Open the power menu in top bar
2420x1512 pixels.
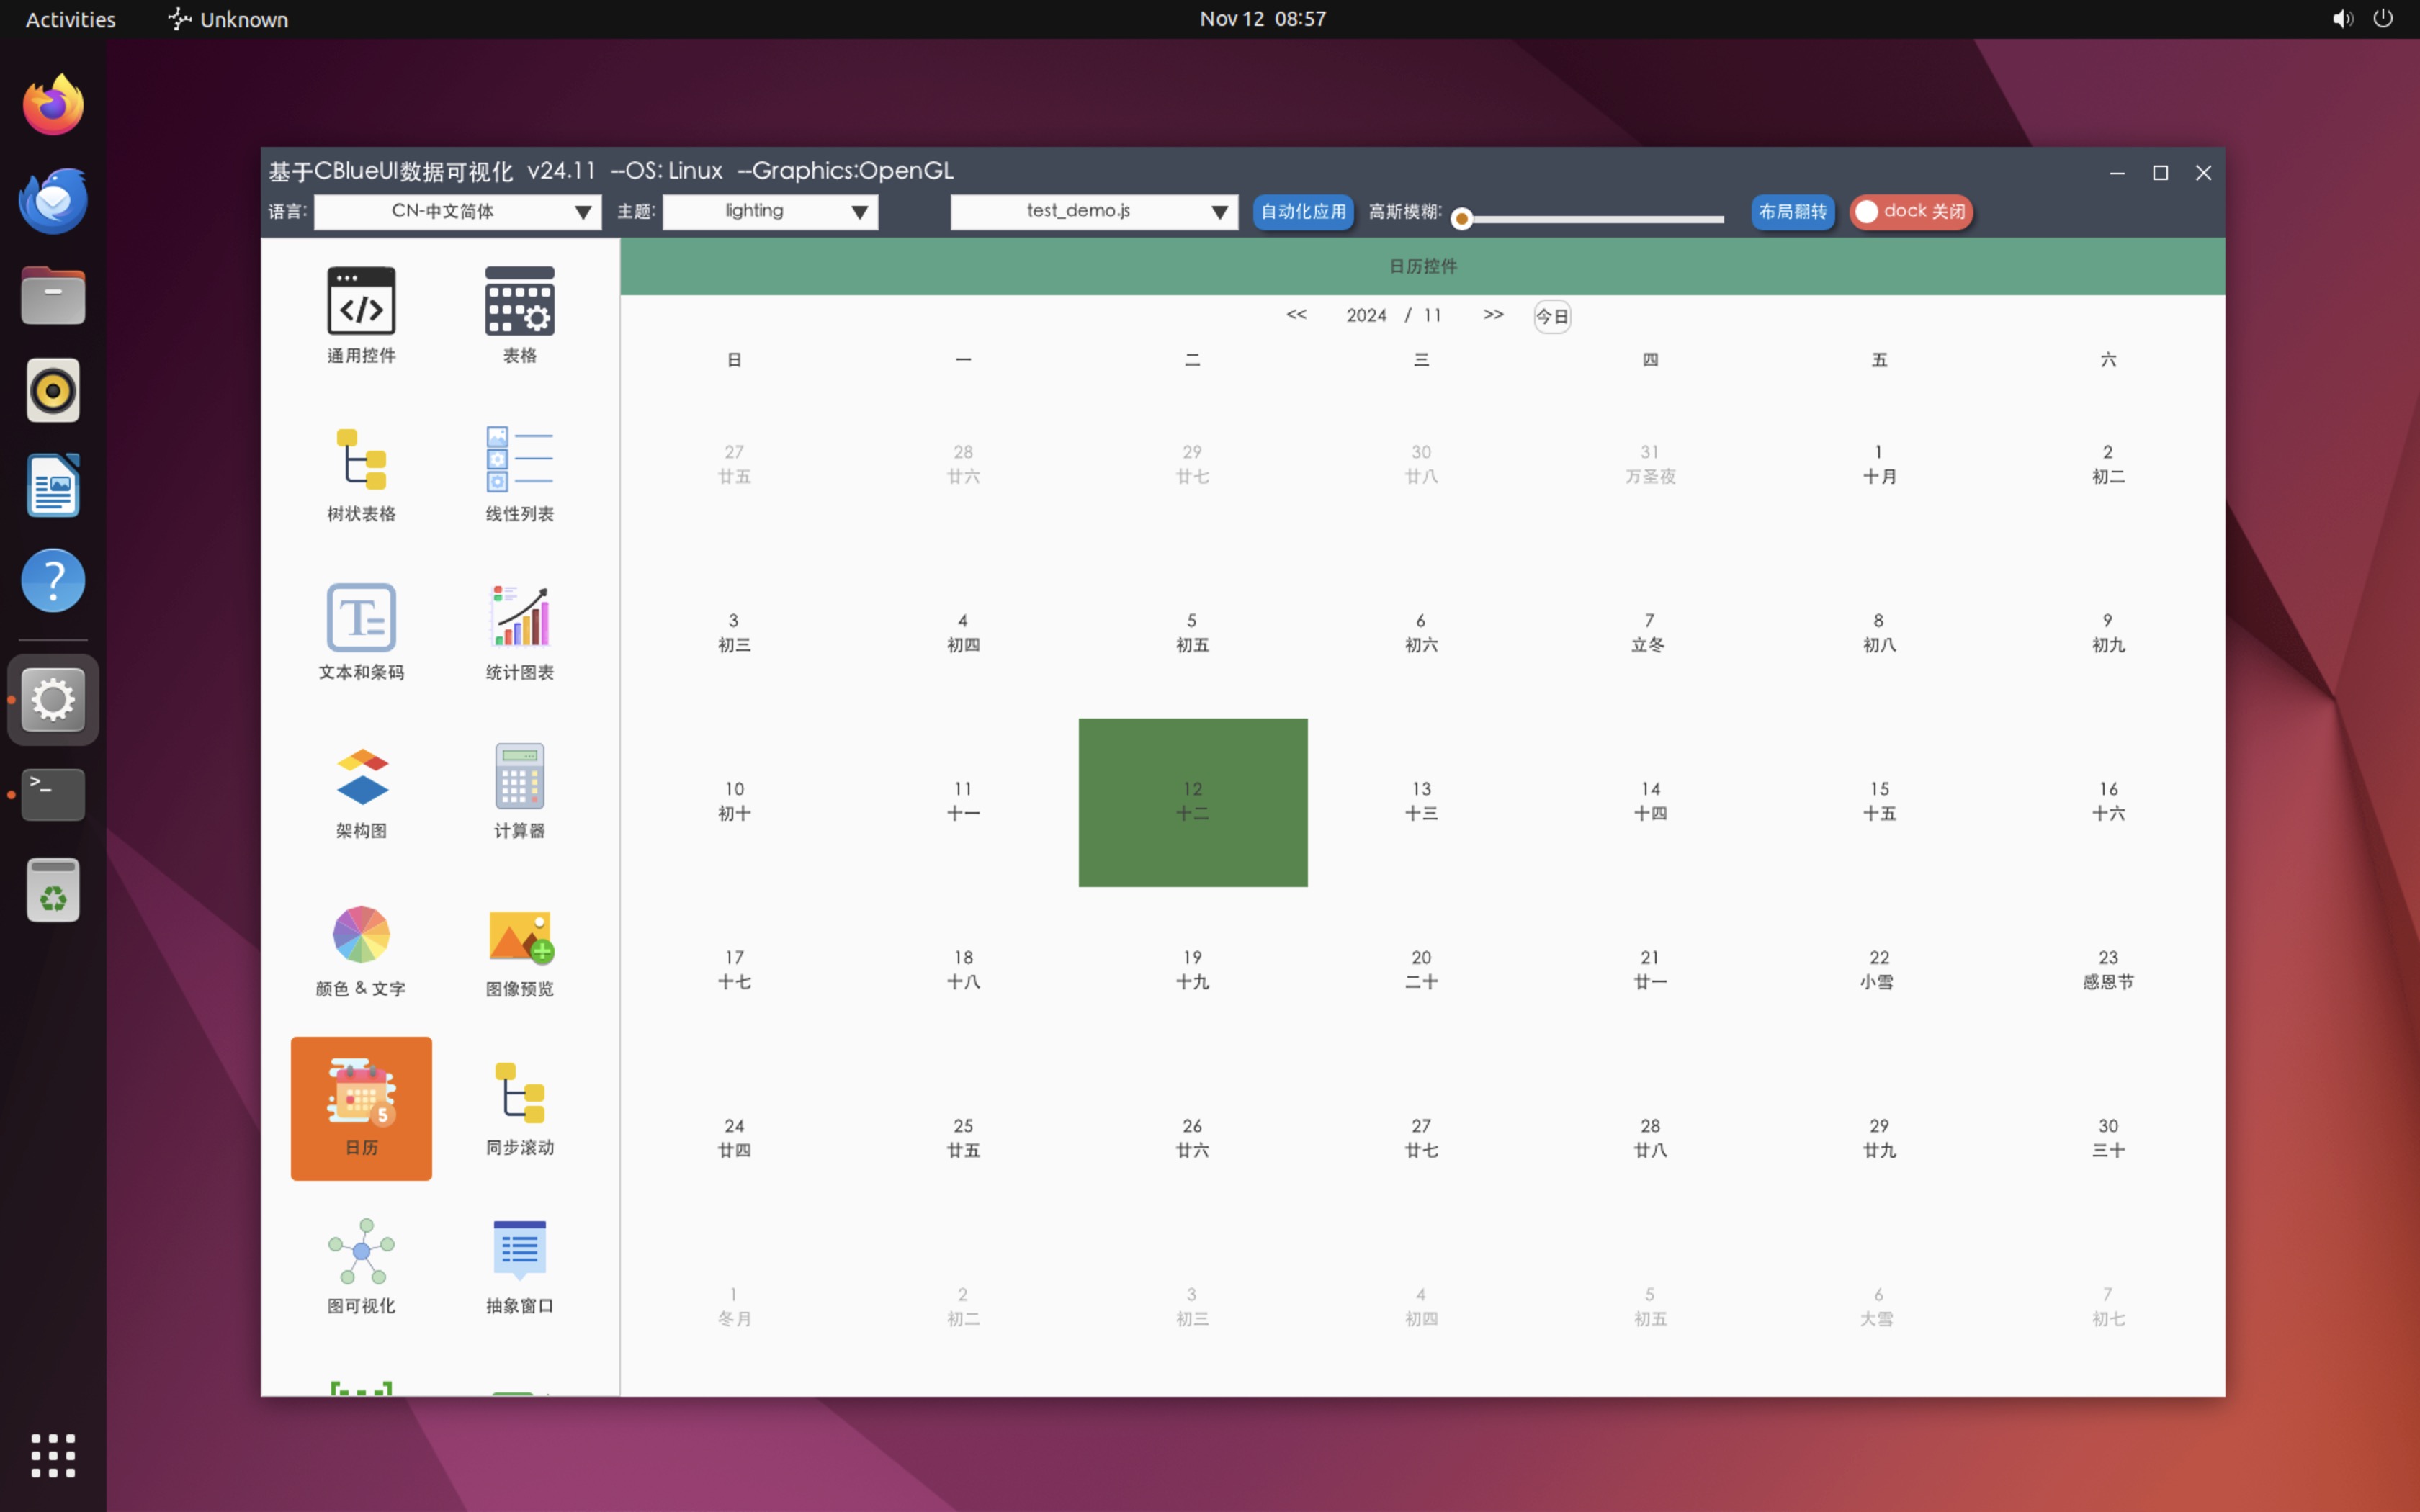tap(2383, 19)
